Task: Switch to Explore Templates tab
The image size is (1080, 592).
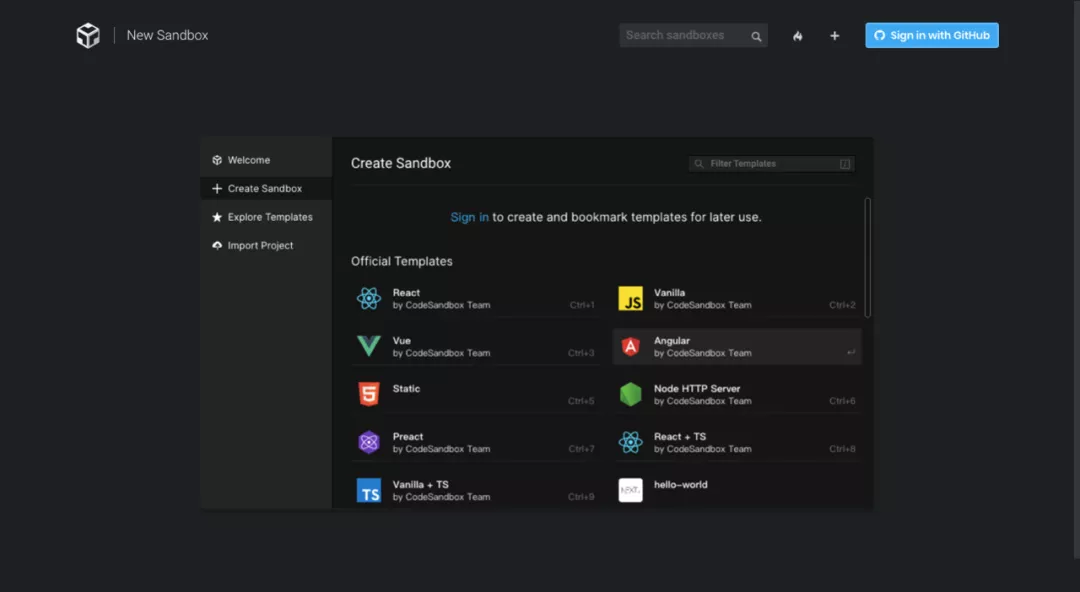Action: click(x=269, y=217)
